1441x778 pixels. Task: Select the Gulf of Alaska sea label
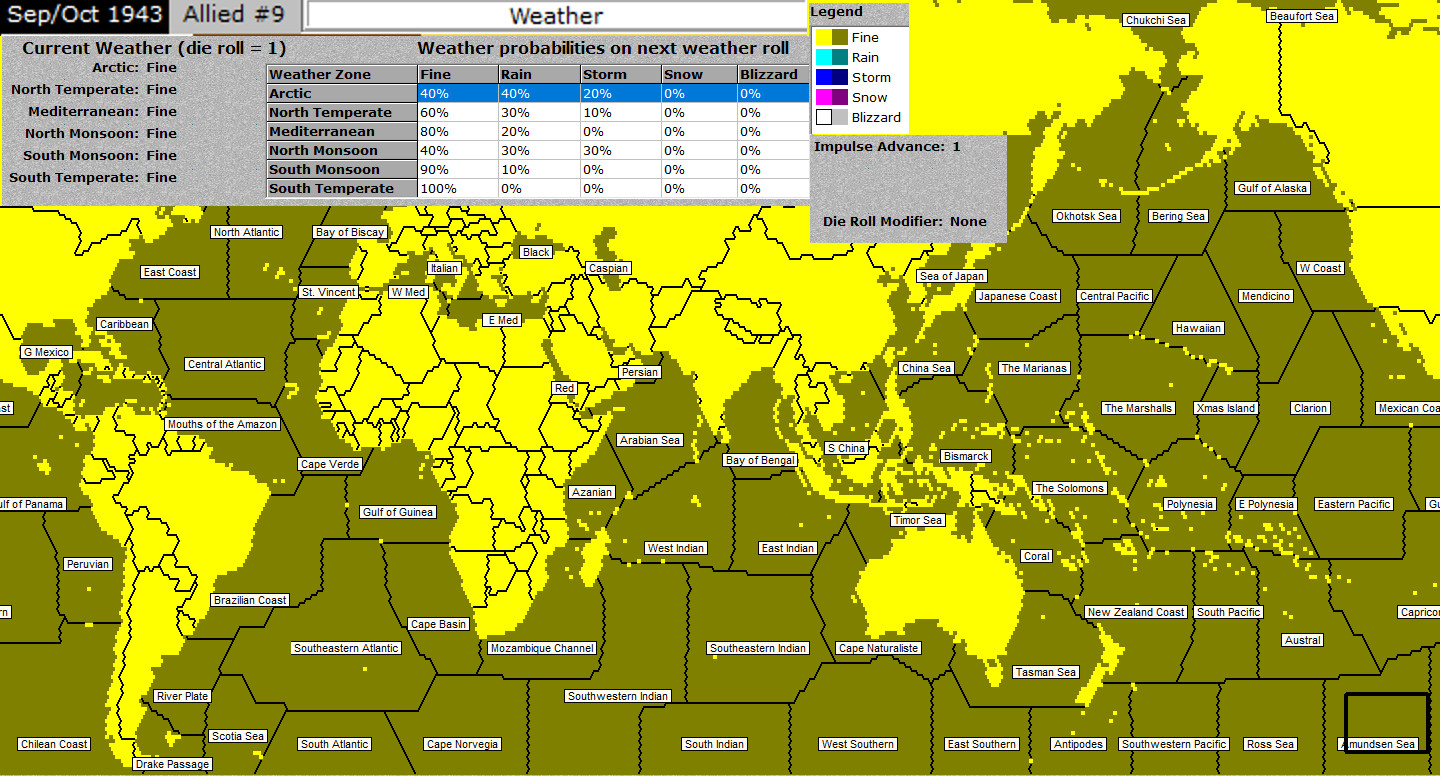click(x=1272, y=188)
